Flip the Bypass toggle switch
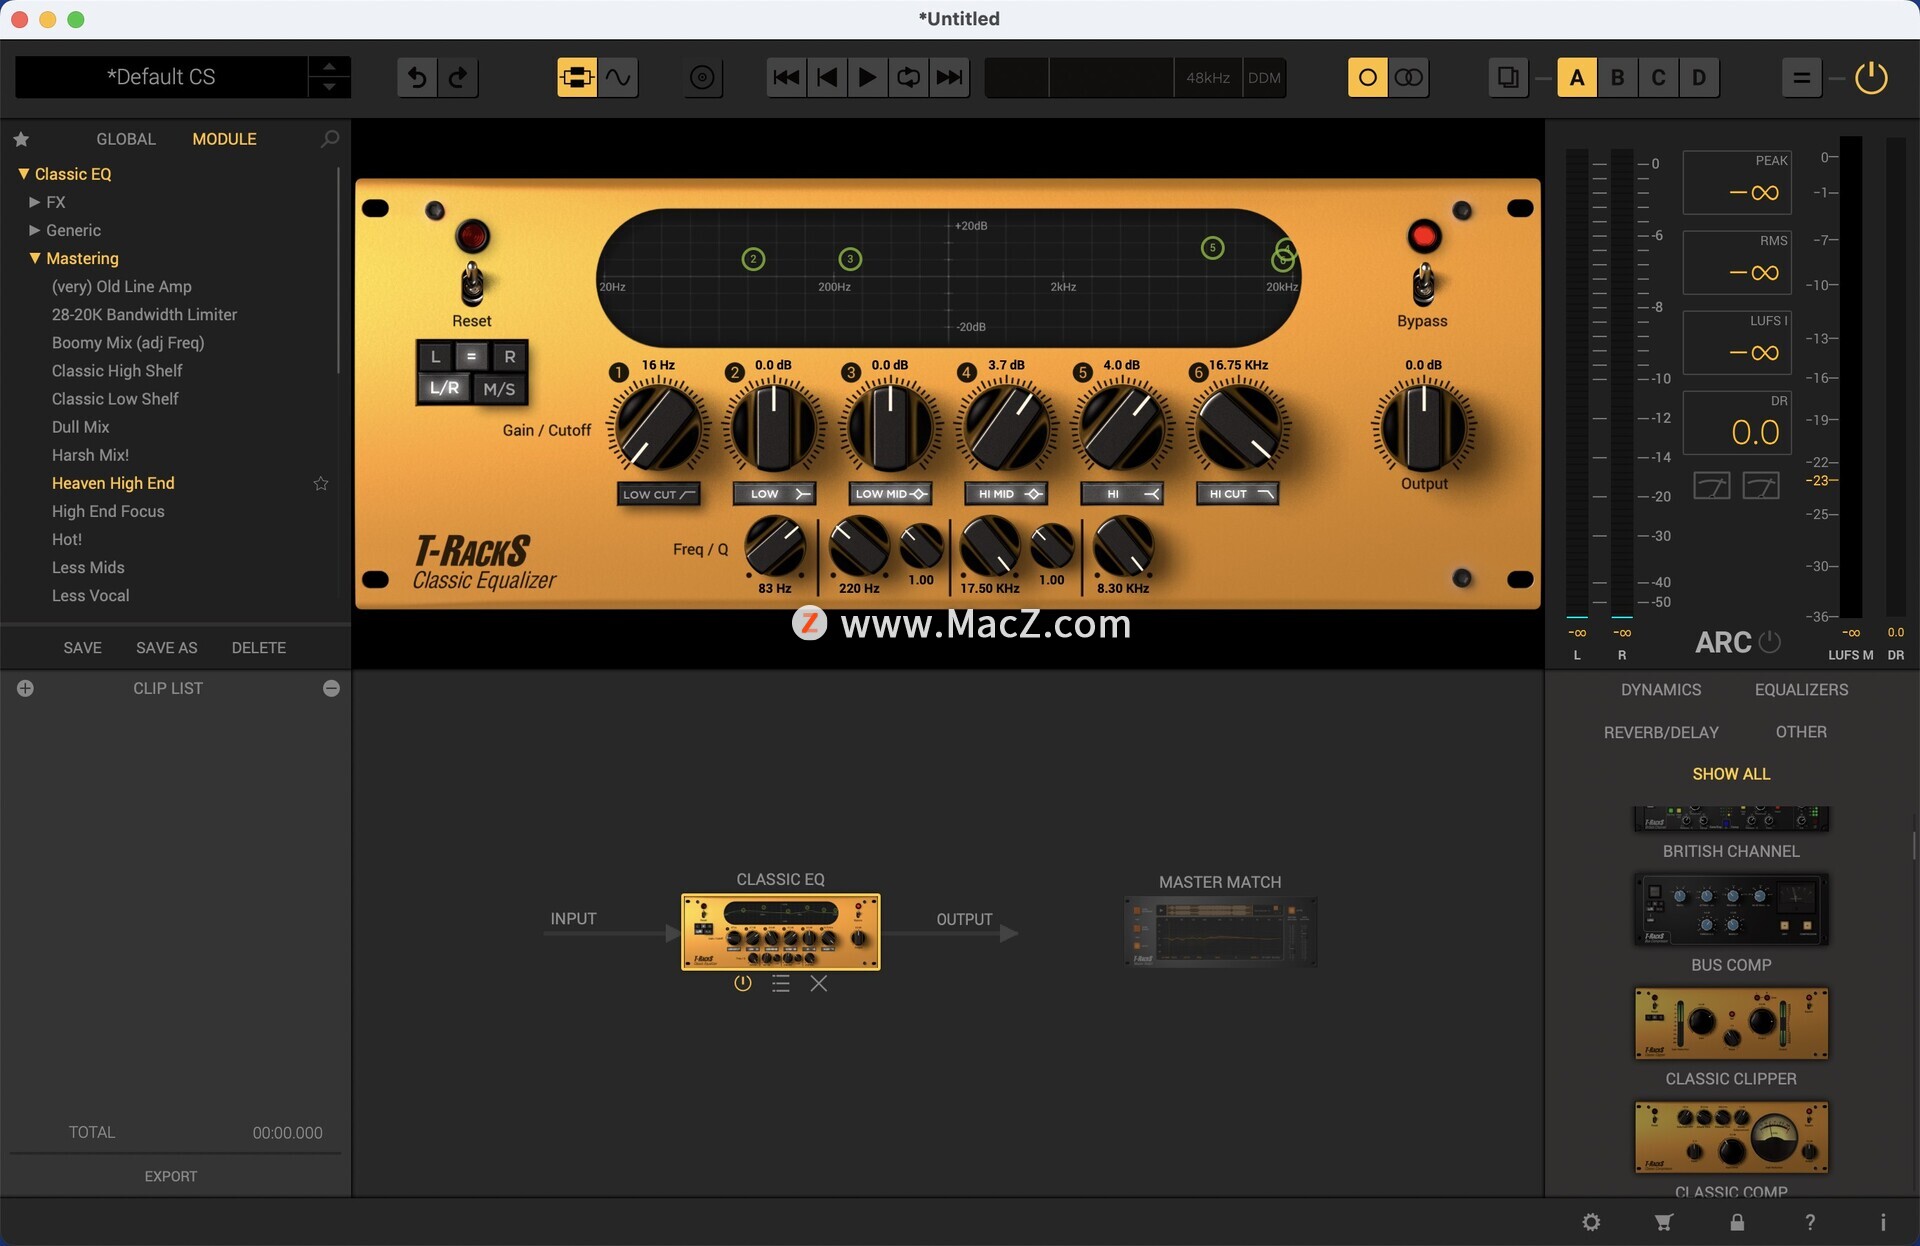 1423,284
